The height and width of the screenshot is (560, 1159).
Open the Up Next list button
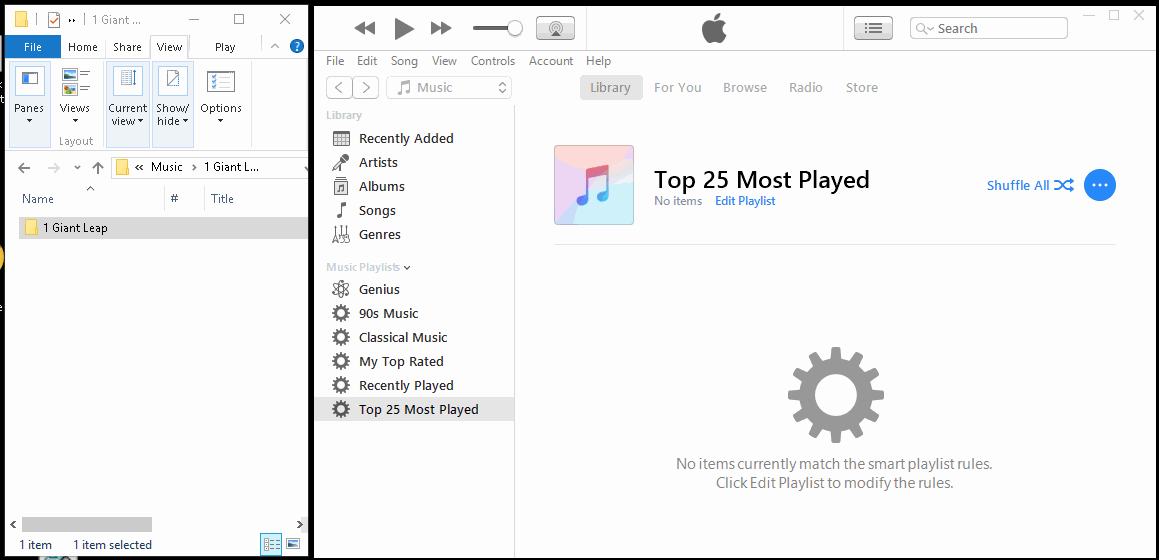coord(874,28)
